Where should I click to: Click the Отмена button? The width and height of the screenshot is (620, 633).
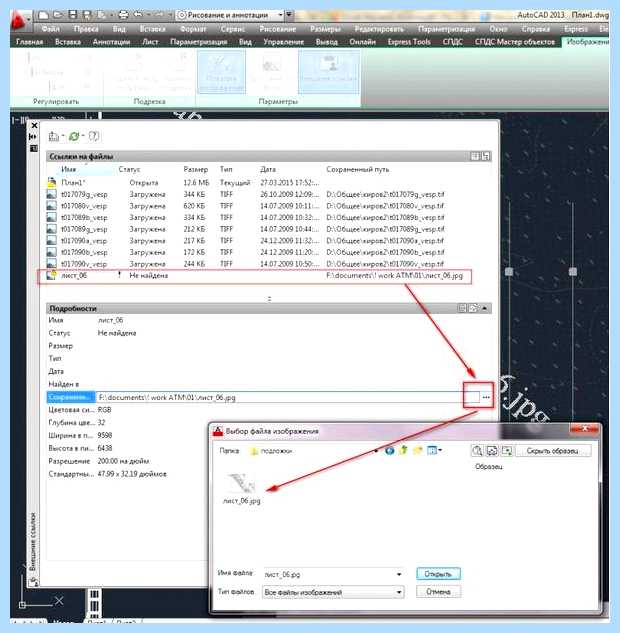pos(438,592)
